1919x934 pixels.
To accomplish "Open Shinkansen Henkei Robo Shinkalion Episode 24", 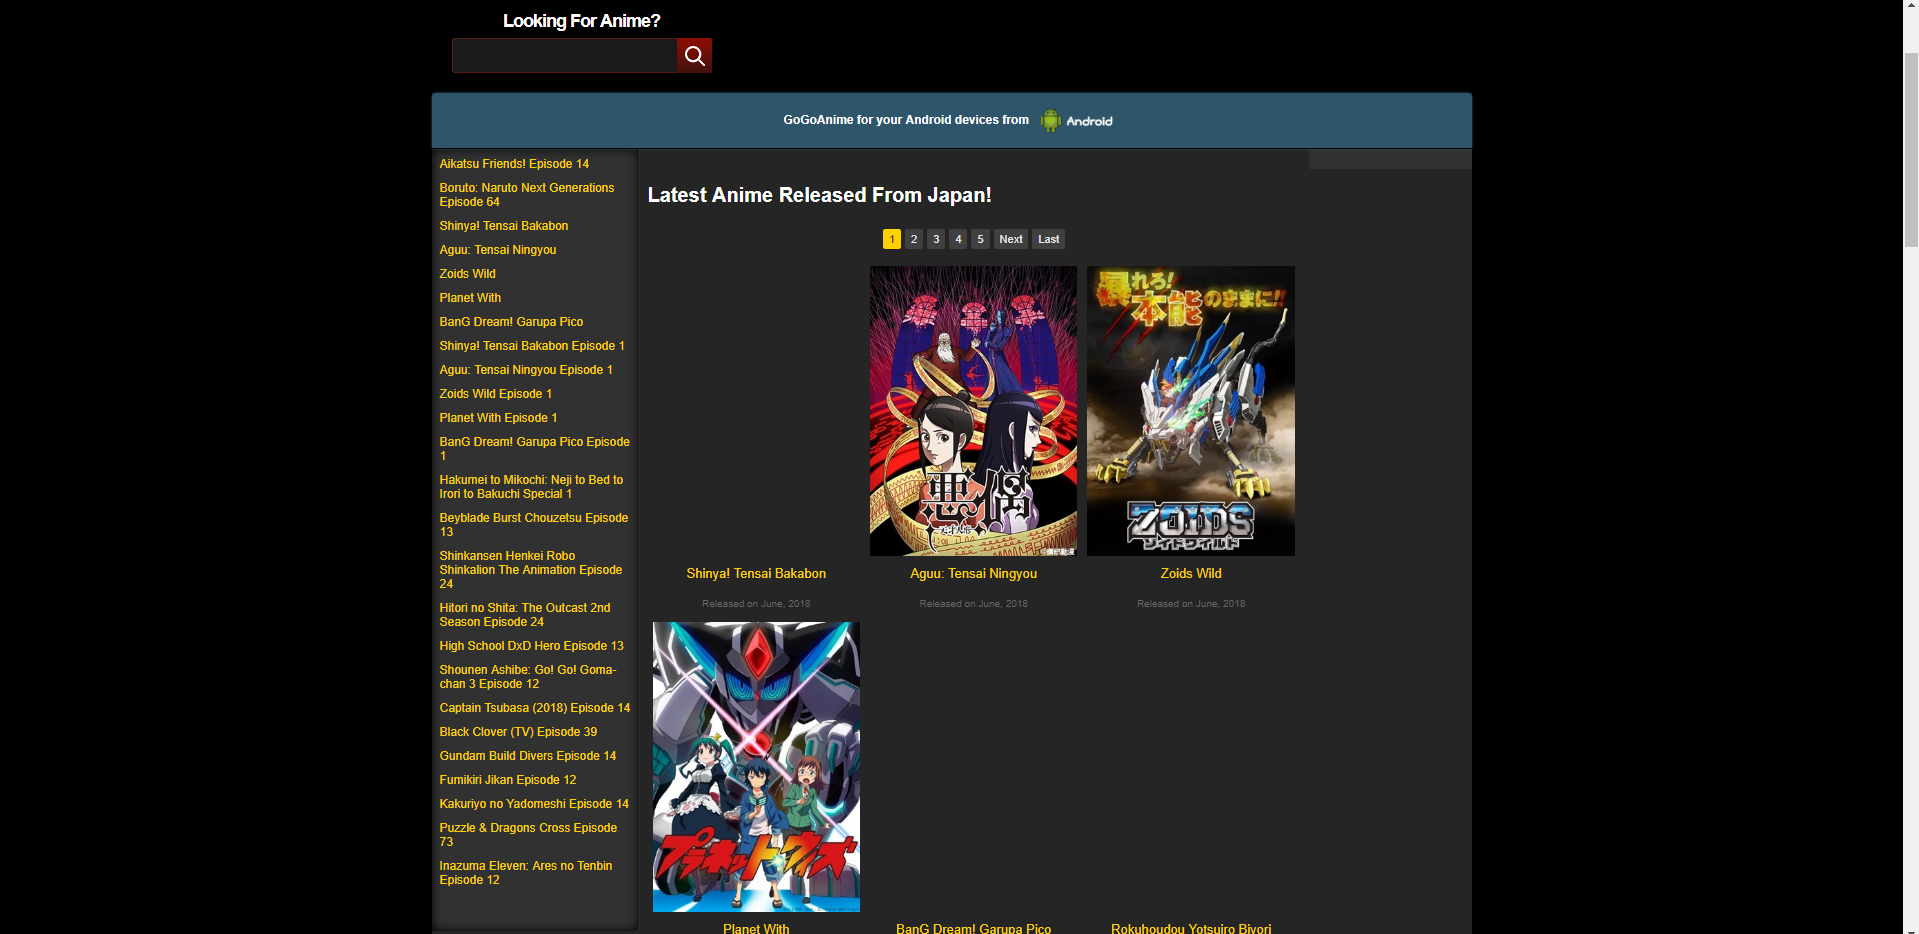I will 531,570.
